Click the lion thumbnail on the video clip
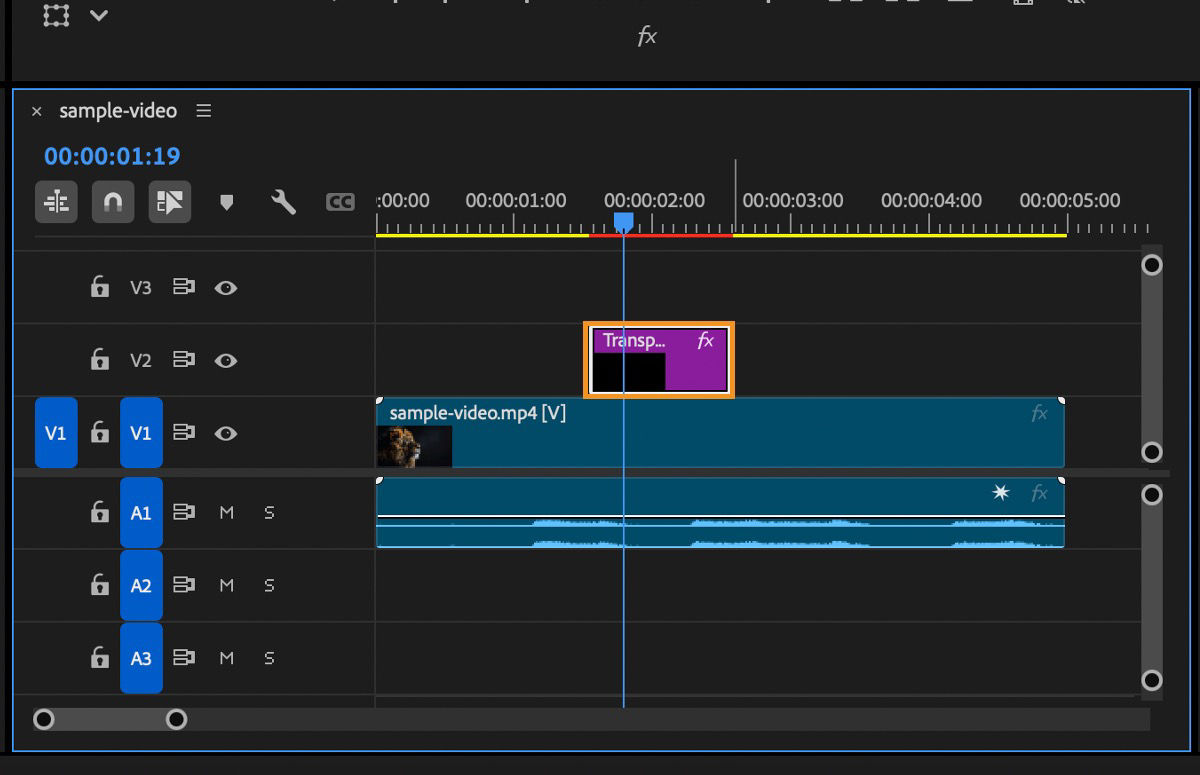Viewport: 1200px width, 775px height. [x=414, y=446]
